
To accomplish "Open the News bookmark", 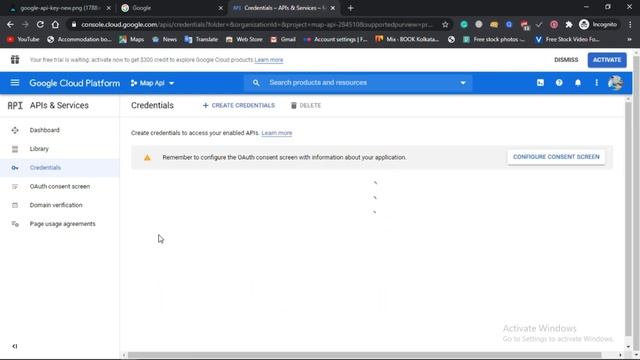I will click(164, 40).
